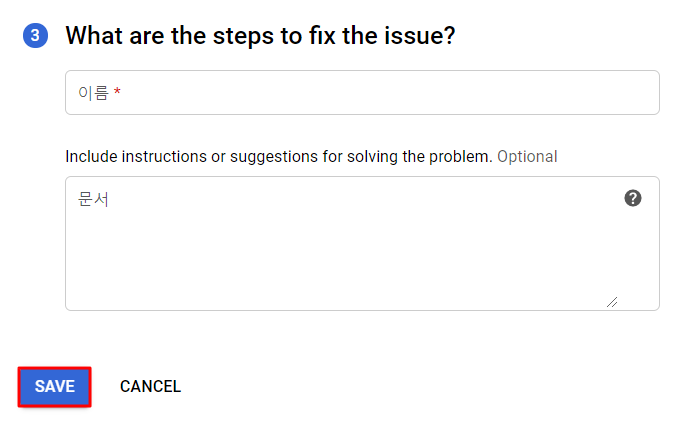Click the gray 'Optional' label
Image resolution: width=692 pixels, height=431 pixels.
tap(527, 156)
